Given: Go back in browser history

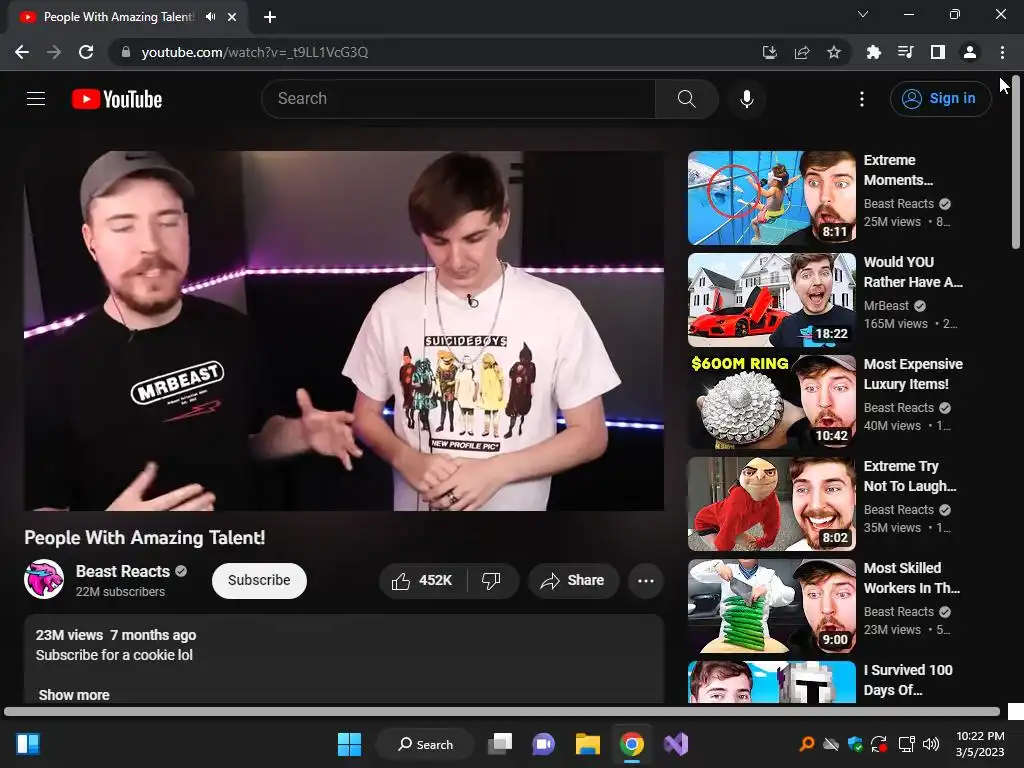Looking at the screenshot, I should click(22, 52).
